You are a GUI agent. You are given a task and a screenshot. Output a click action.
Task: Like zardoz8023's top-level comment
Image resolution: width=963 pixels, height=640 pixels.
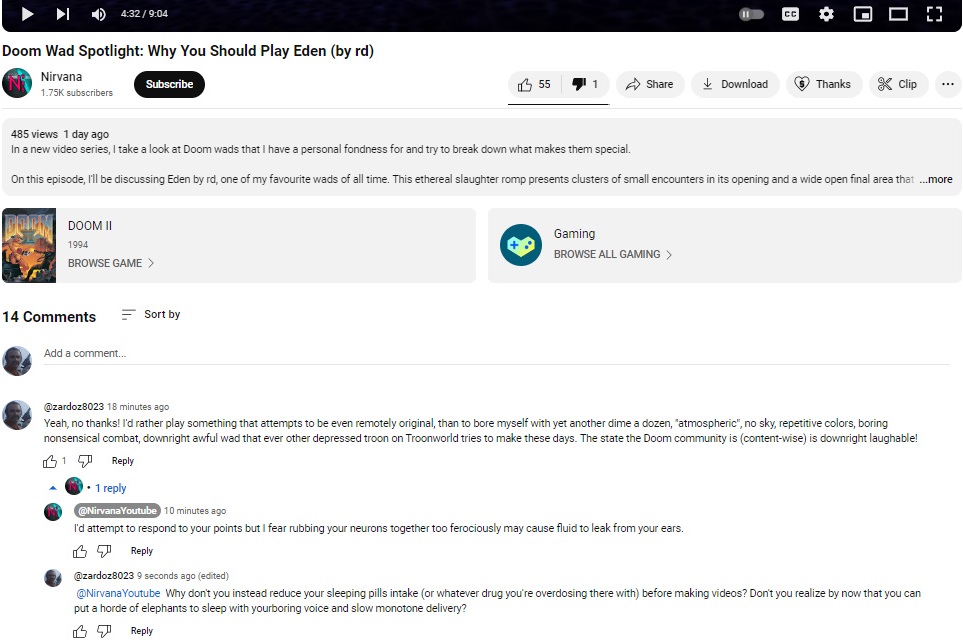pos(50,461)
